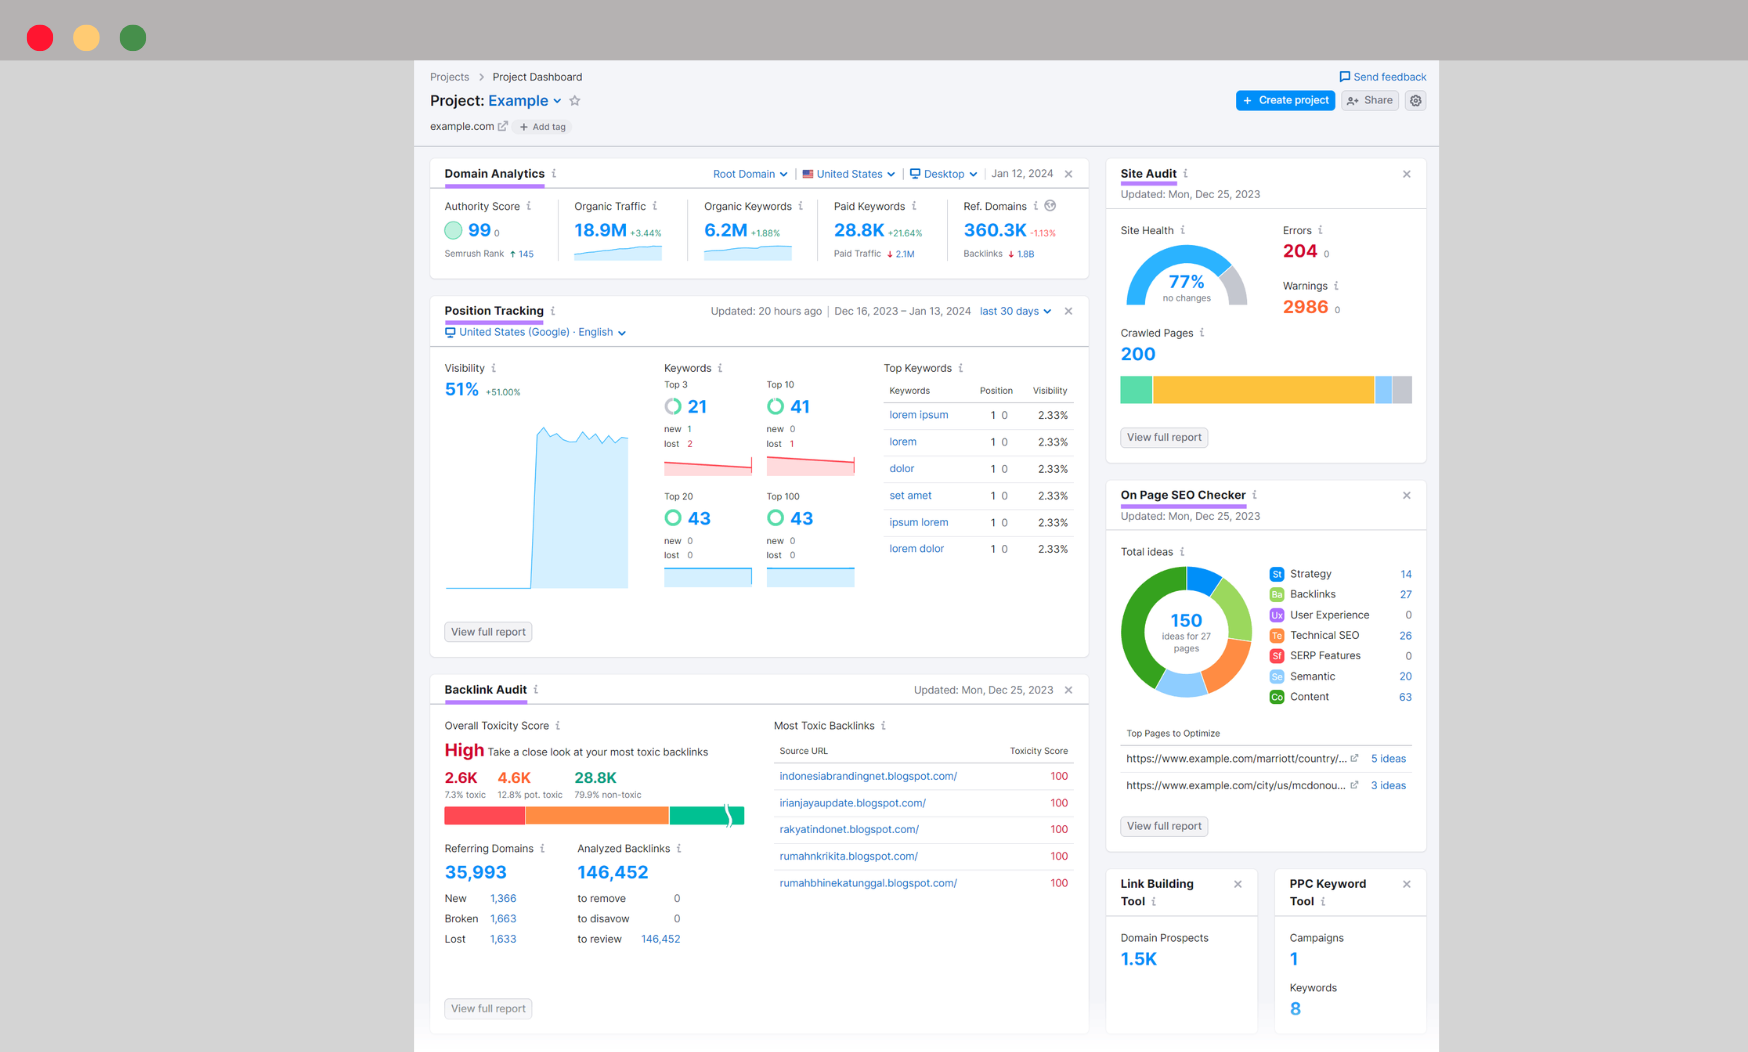Click the info icon next to Site Health

pos(1183,229)
